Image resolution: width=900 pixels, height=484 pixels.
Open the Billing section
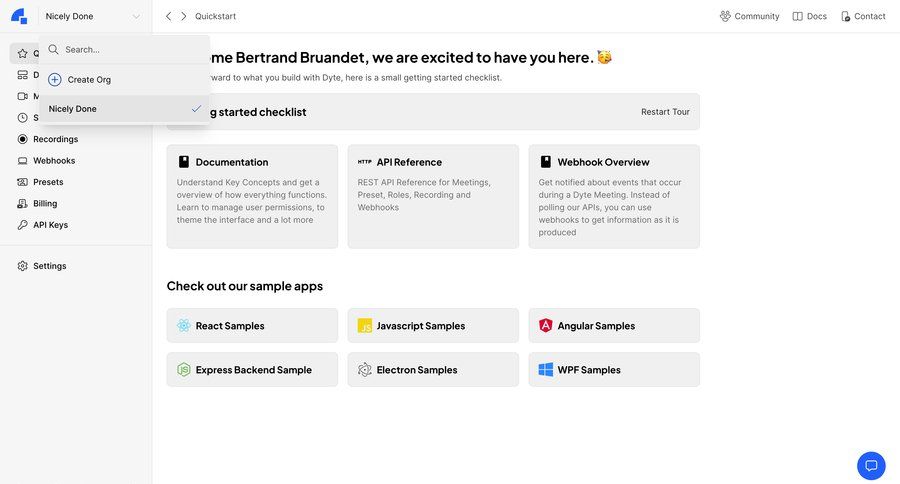(x=45, y=203)
